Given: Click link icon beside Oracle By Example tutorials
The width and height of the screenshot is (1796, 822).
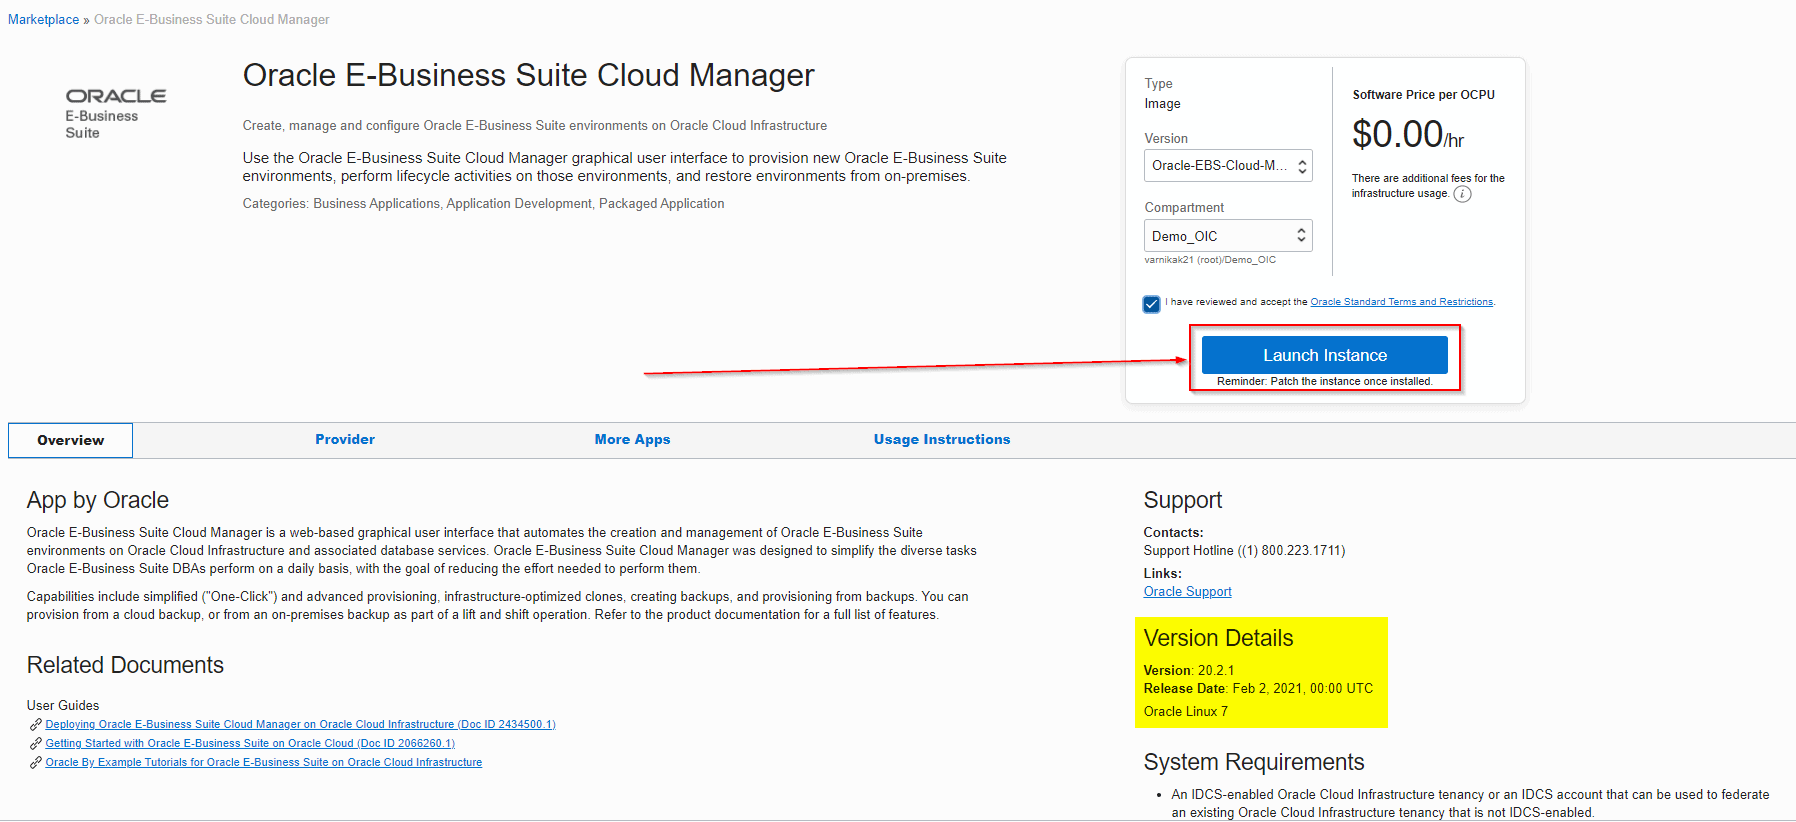Looking at the screenshot, I should [x=35, y=763].
